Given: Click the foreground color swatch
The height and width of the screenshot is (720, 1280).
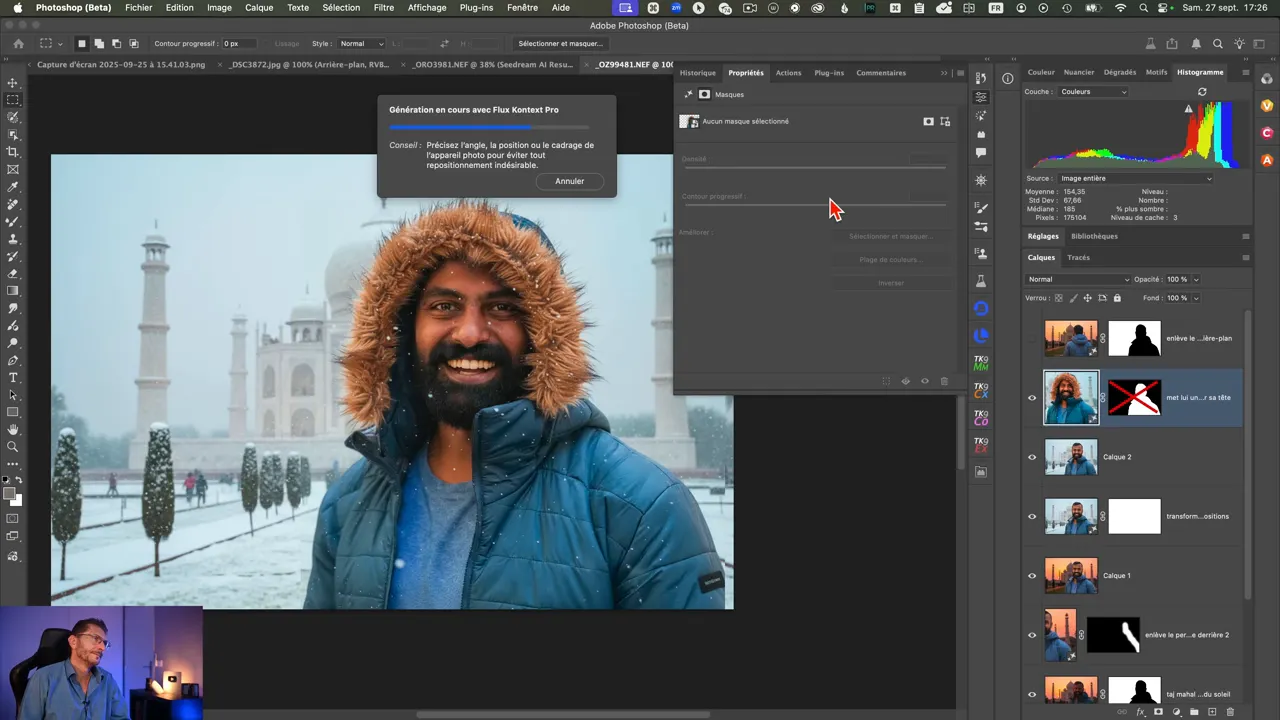Looking at the screenshot, I should tap(9, 494).
